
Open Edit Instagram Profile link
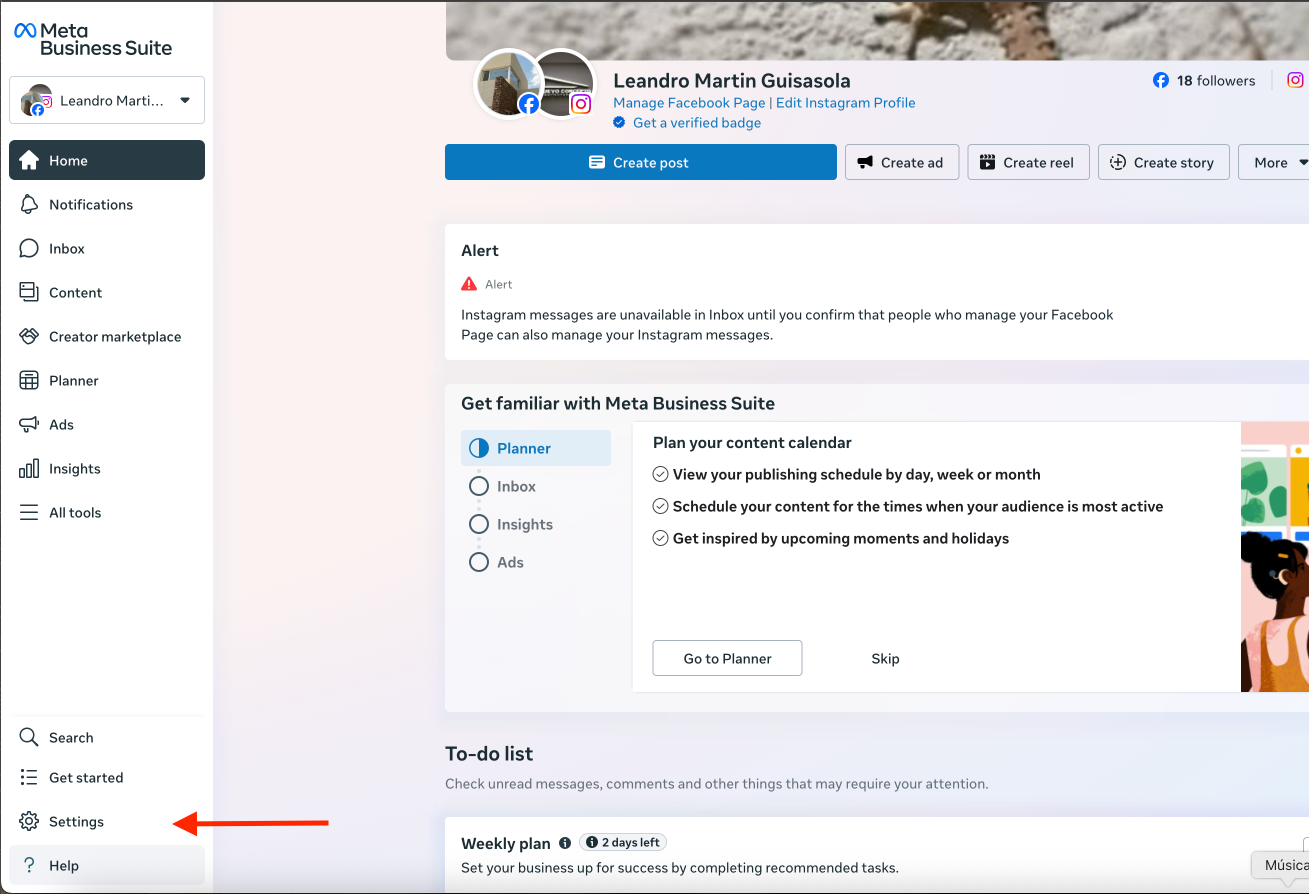(x=846, y=102)
